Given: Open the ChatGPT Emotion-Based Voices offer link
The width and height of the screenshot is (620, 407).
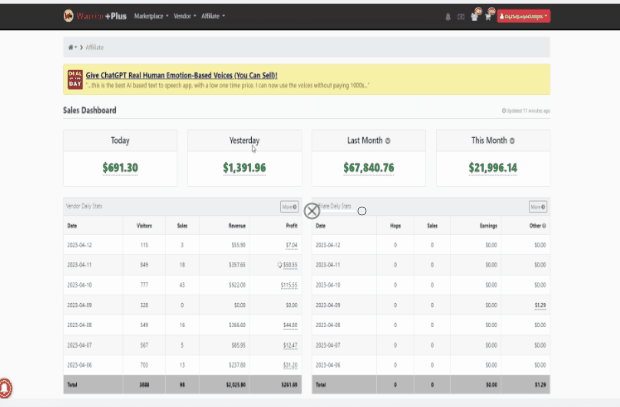Looking at the screenshot, I should (181, 75).
